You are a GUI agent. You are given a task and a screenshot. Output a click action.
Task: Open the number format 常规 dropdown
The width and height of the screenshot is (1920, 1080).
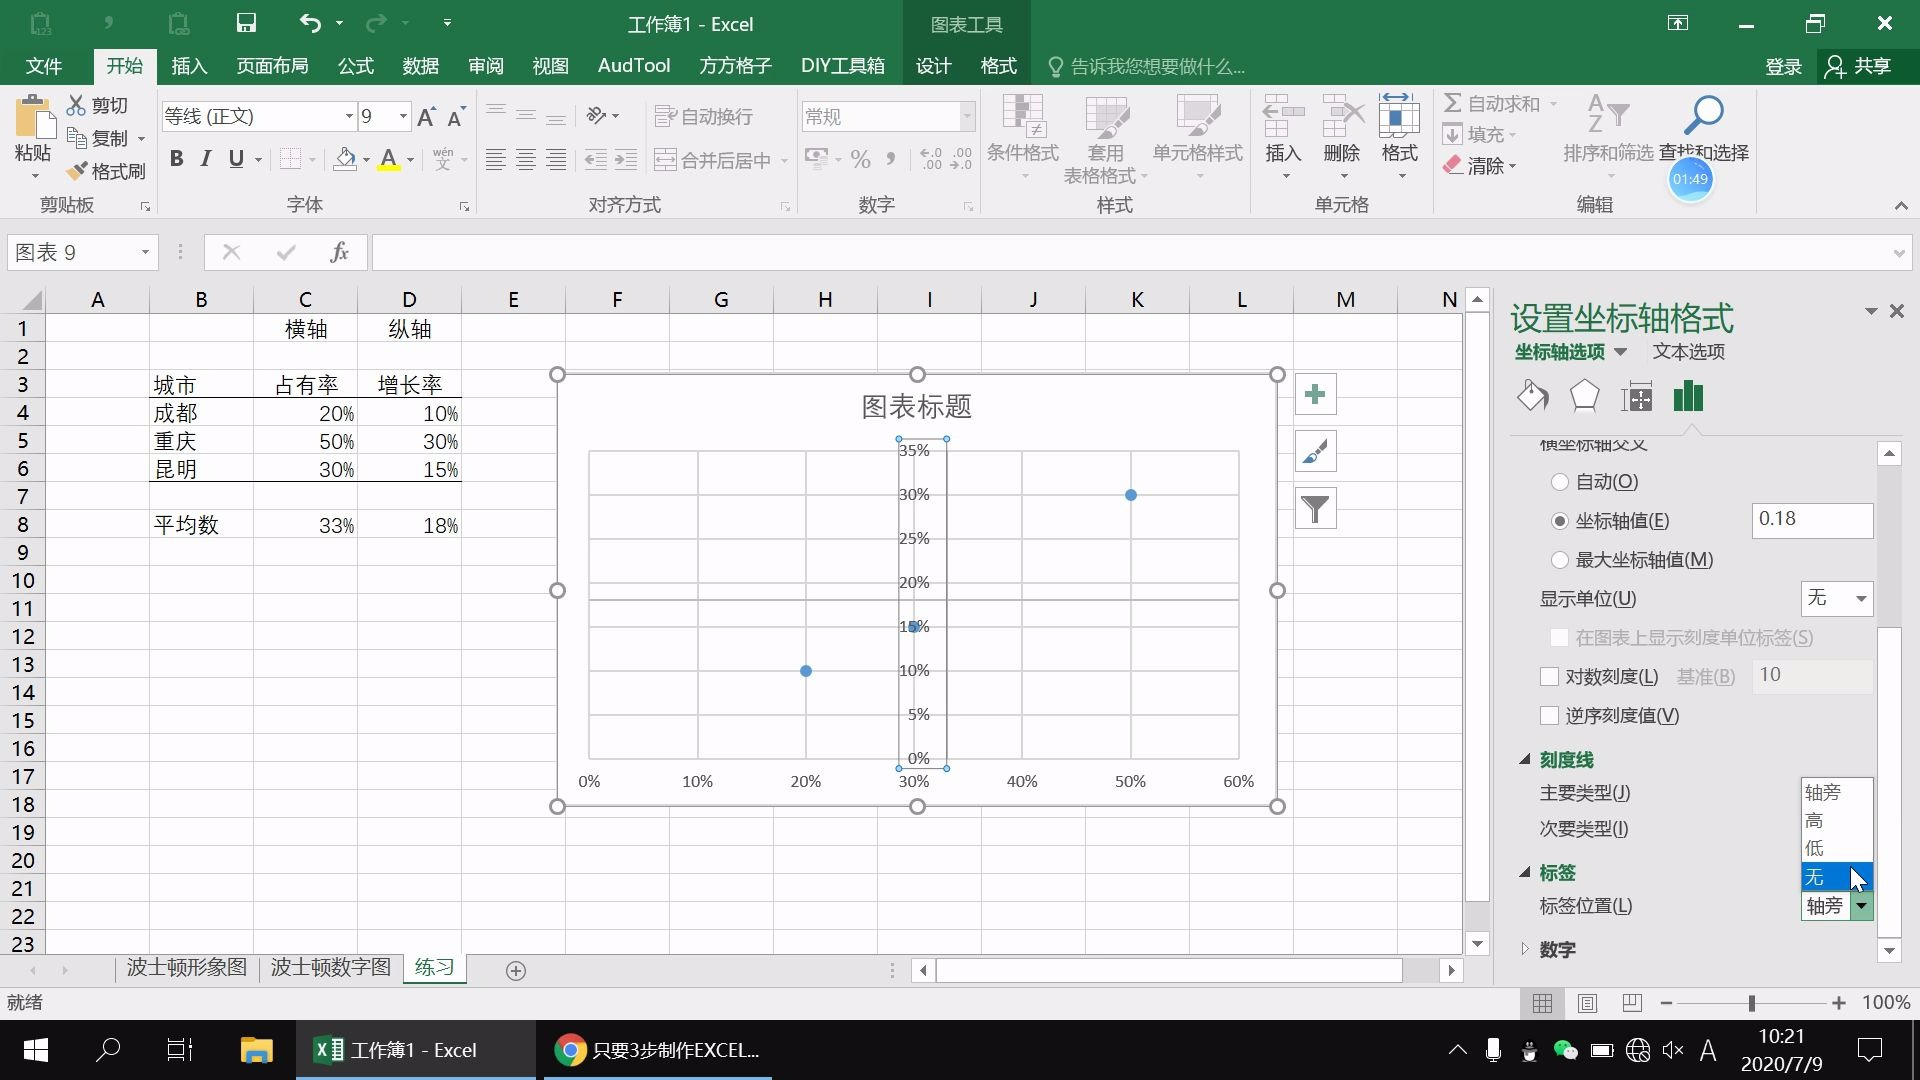pos(966,117)
